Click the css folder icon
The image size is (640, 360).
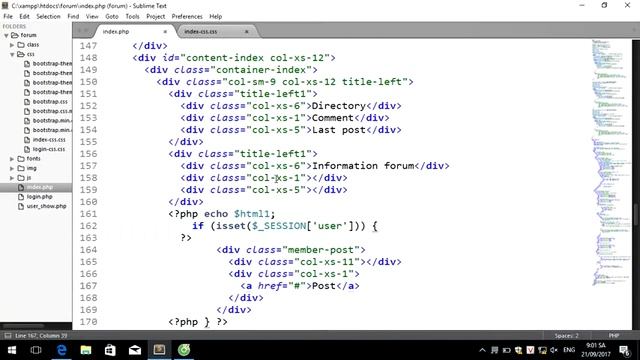21,54
